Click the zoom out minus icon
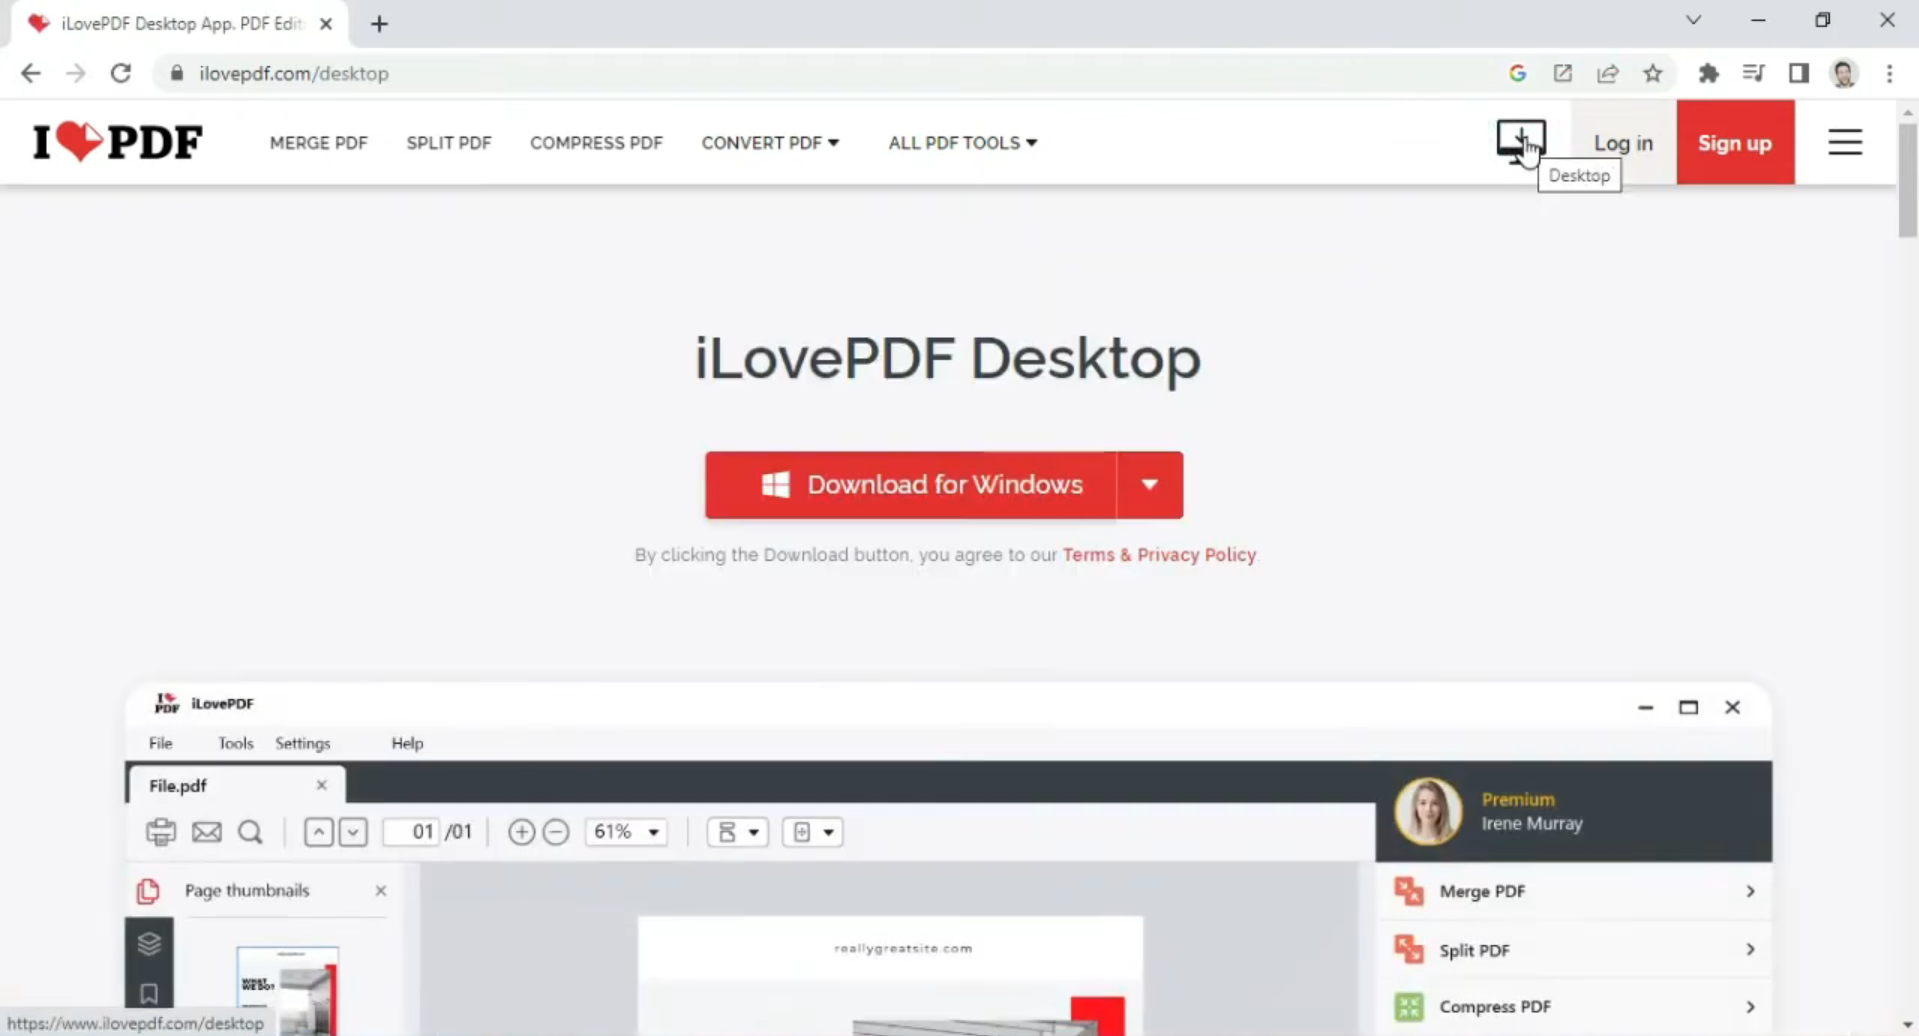Image resolution: width=1919 pixels, height=1036 pixels. (x=556, y=832)
